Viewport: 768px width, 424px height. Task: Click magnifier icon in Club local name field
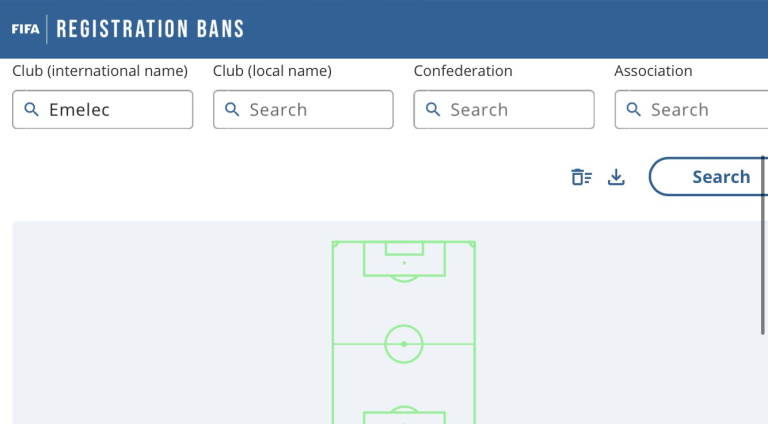232,109
